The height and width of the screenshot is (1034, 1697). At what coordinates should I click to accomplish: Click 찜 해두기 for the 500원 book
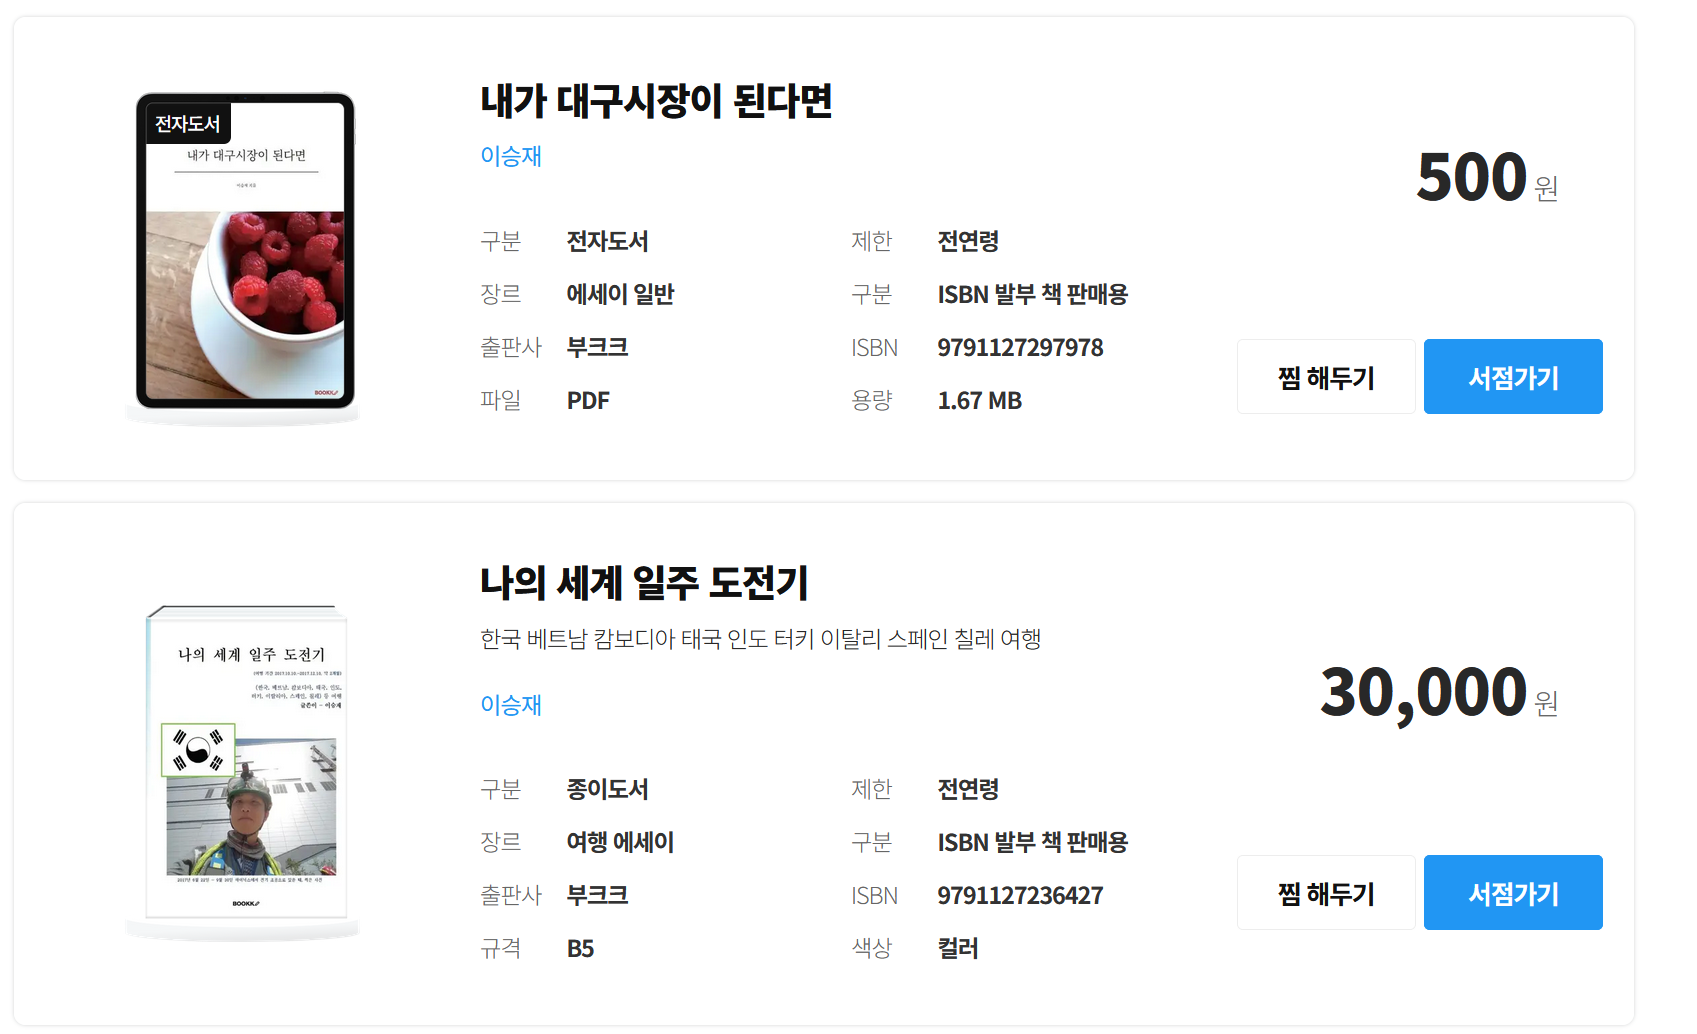coord(1326,377)
